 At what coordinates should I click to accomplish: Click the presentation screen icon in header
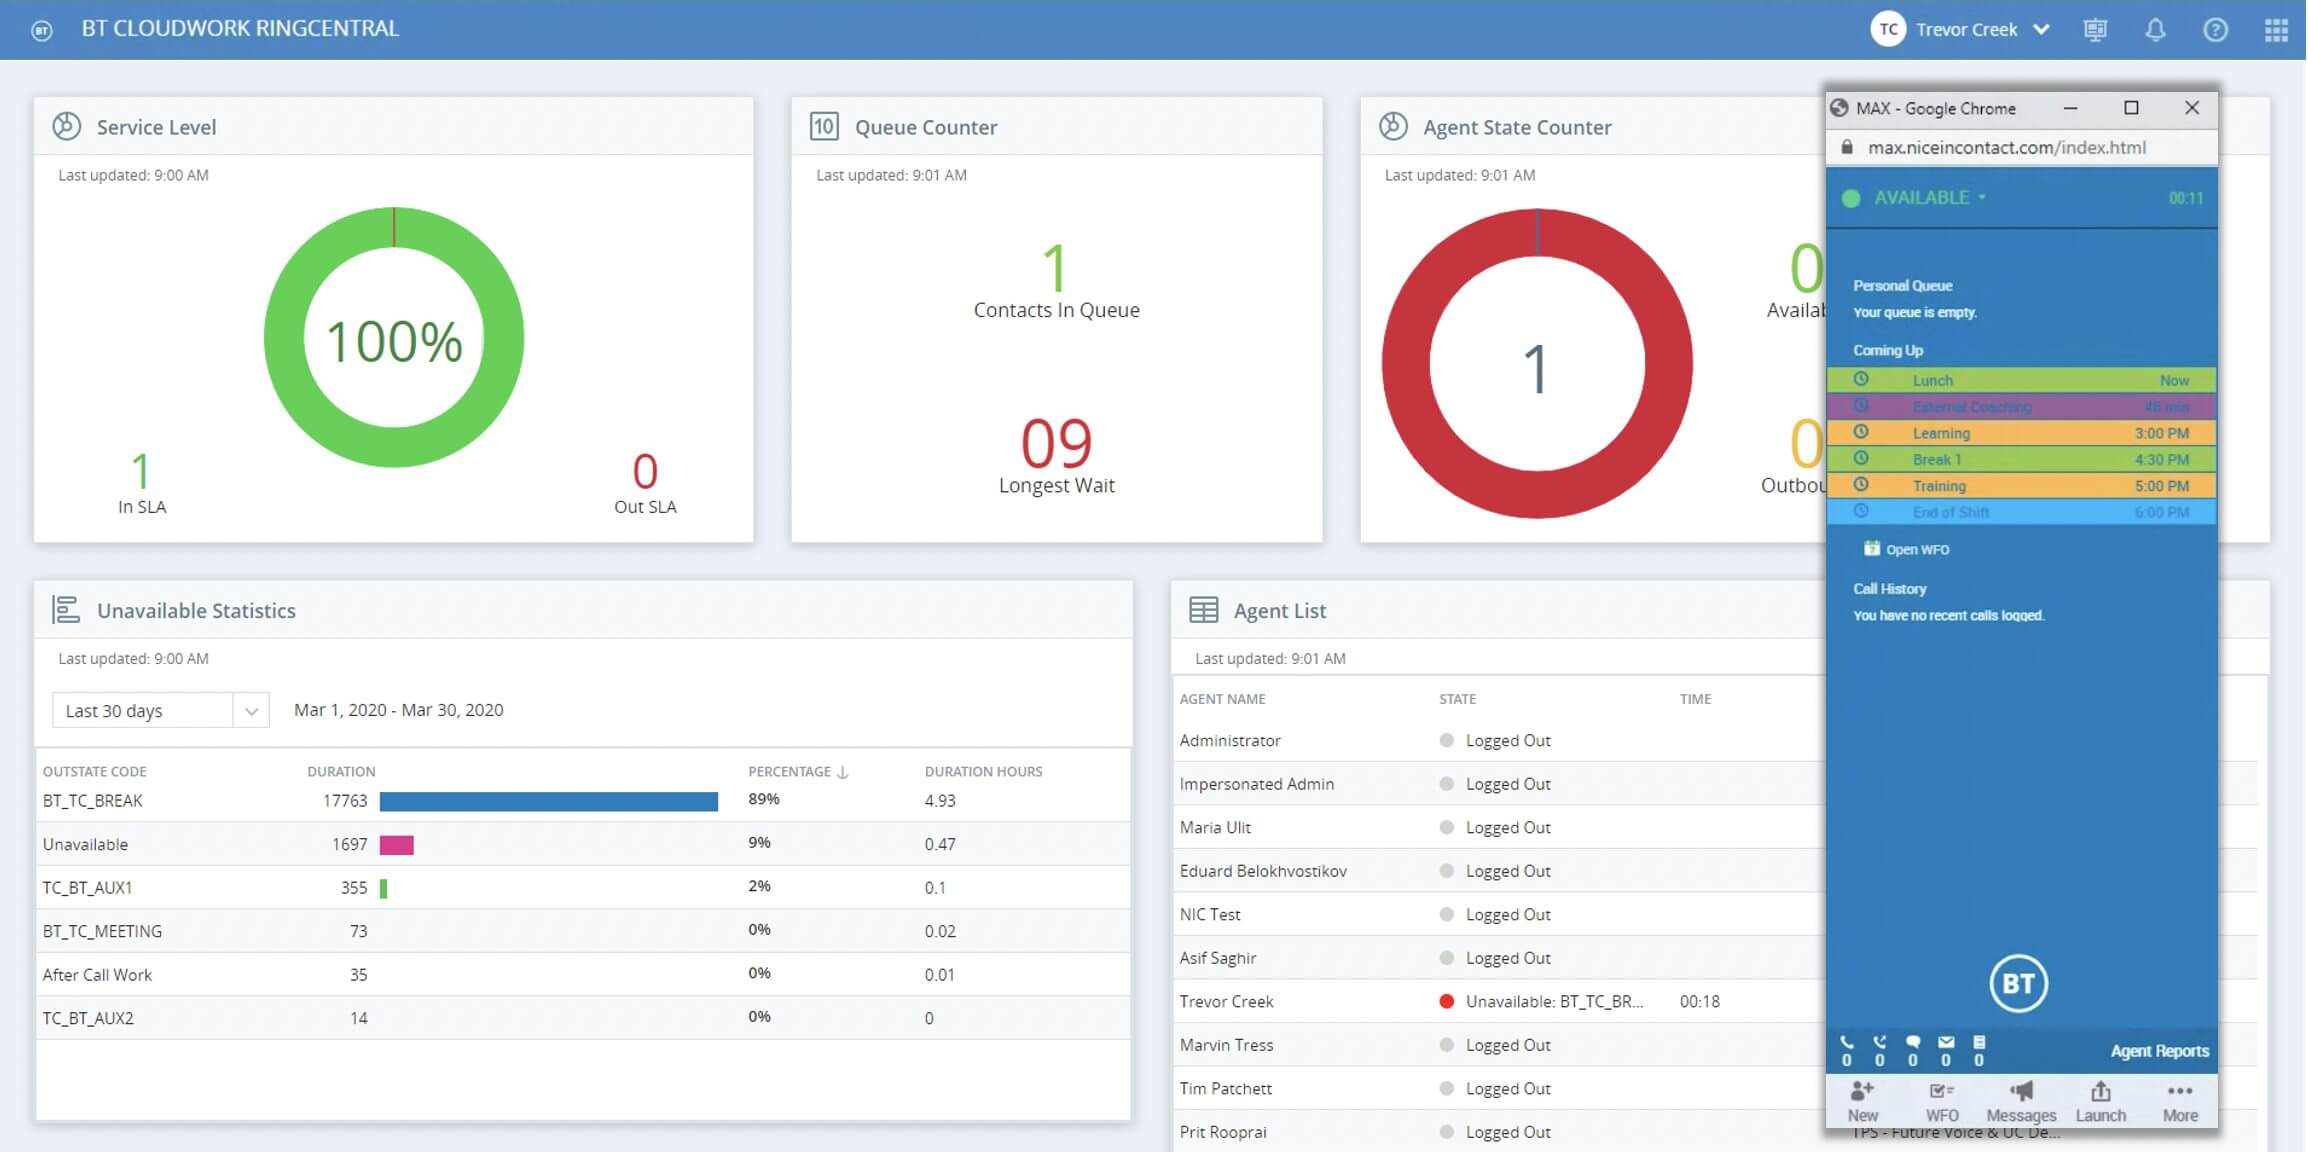pos(2095,30)
